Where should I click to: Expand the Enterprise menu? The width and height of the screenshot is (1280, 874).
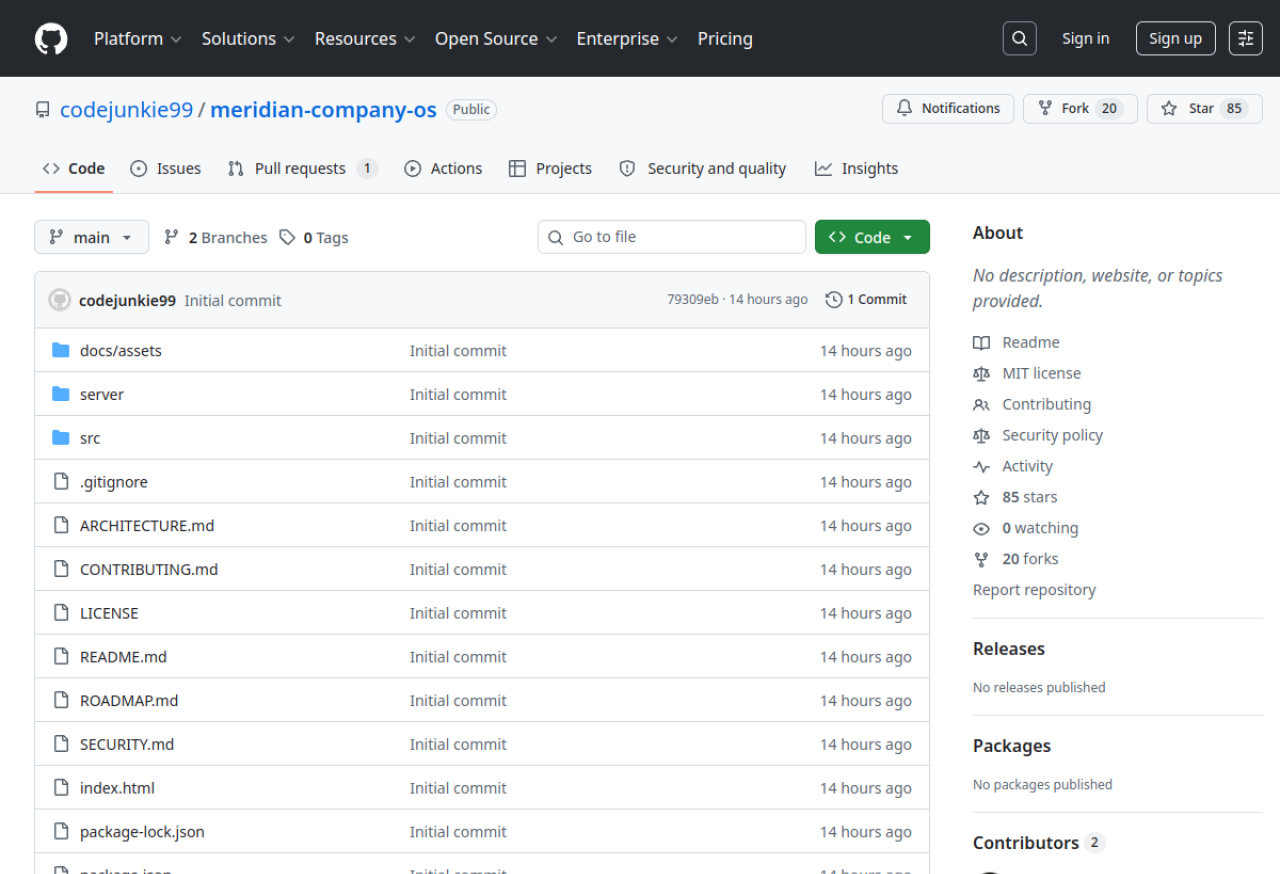(627, 39)
